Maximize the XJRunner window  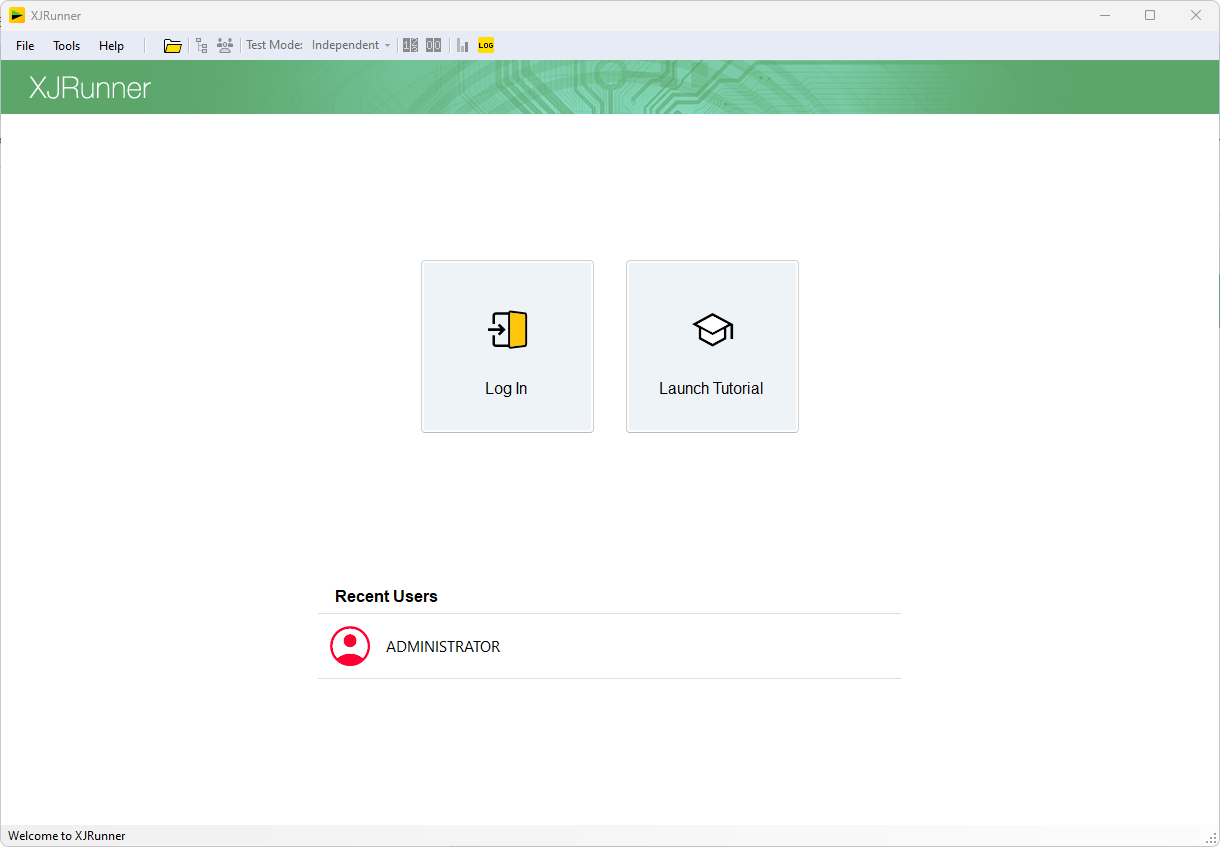coord(1150,15)
